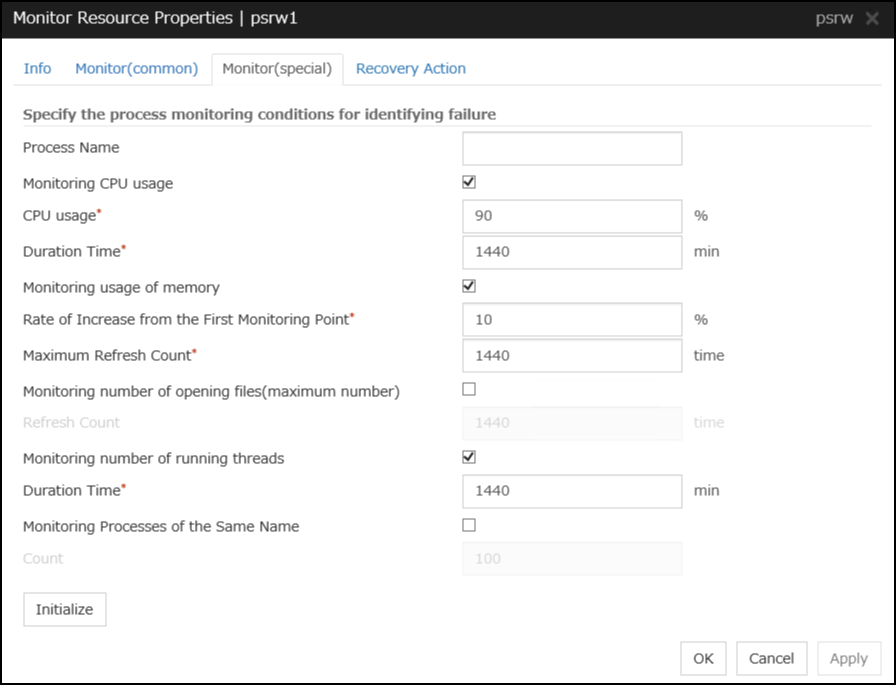Toggle Monitoring number of running threads

(469, 457)
